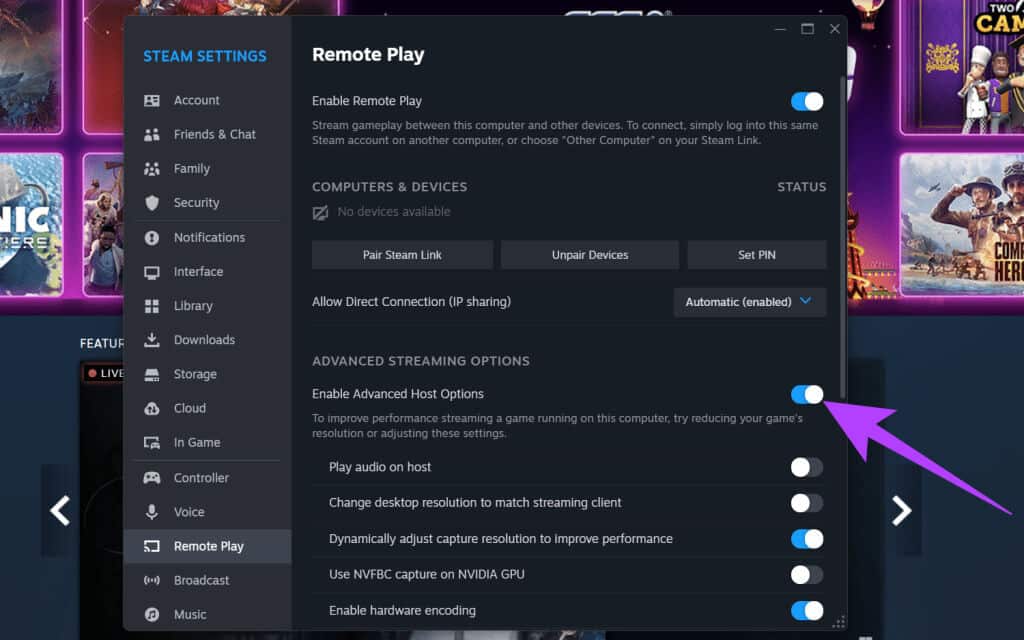Click the LIVE badge in Steam store

point(104,373)
